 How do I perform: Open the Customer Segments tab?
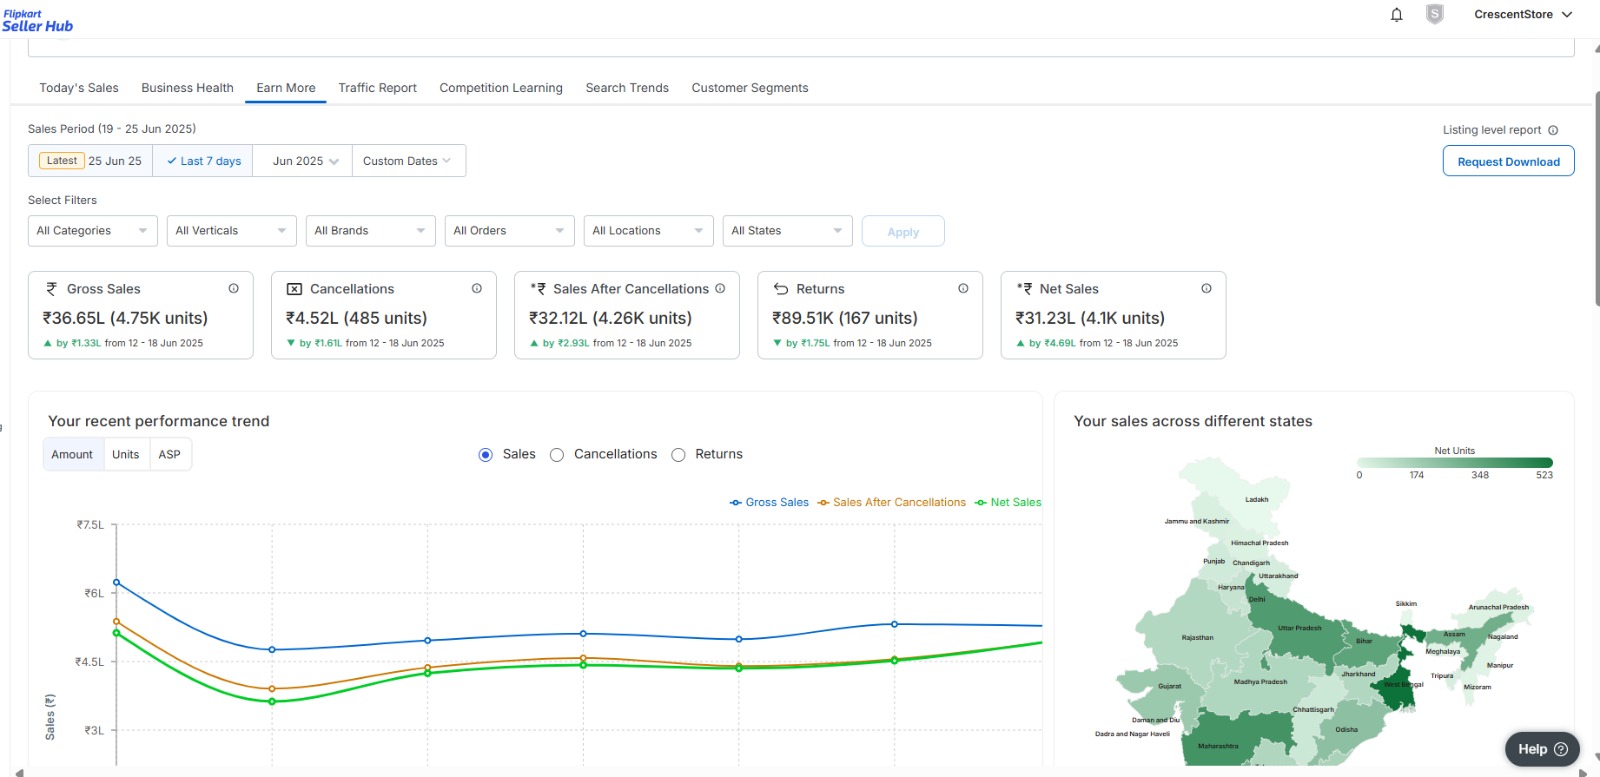tap(750, 88)
